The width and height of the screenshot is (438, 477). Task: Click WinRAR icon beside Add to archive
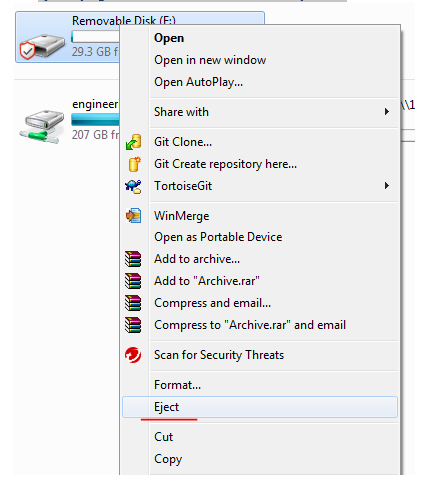tap(133, 259)
